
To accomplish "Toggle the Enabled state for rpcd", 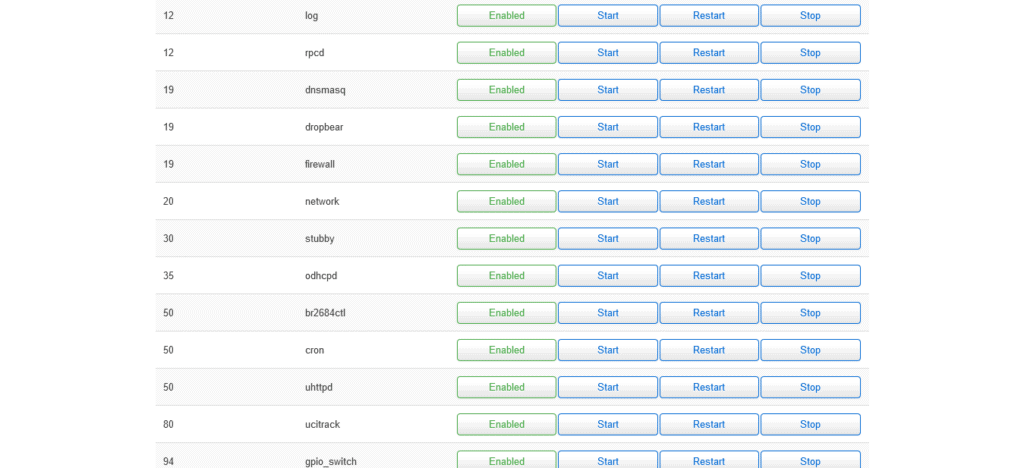I will coord(506,53).
